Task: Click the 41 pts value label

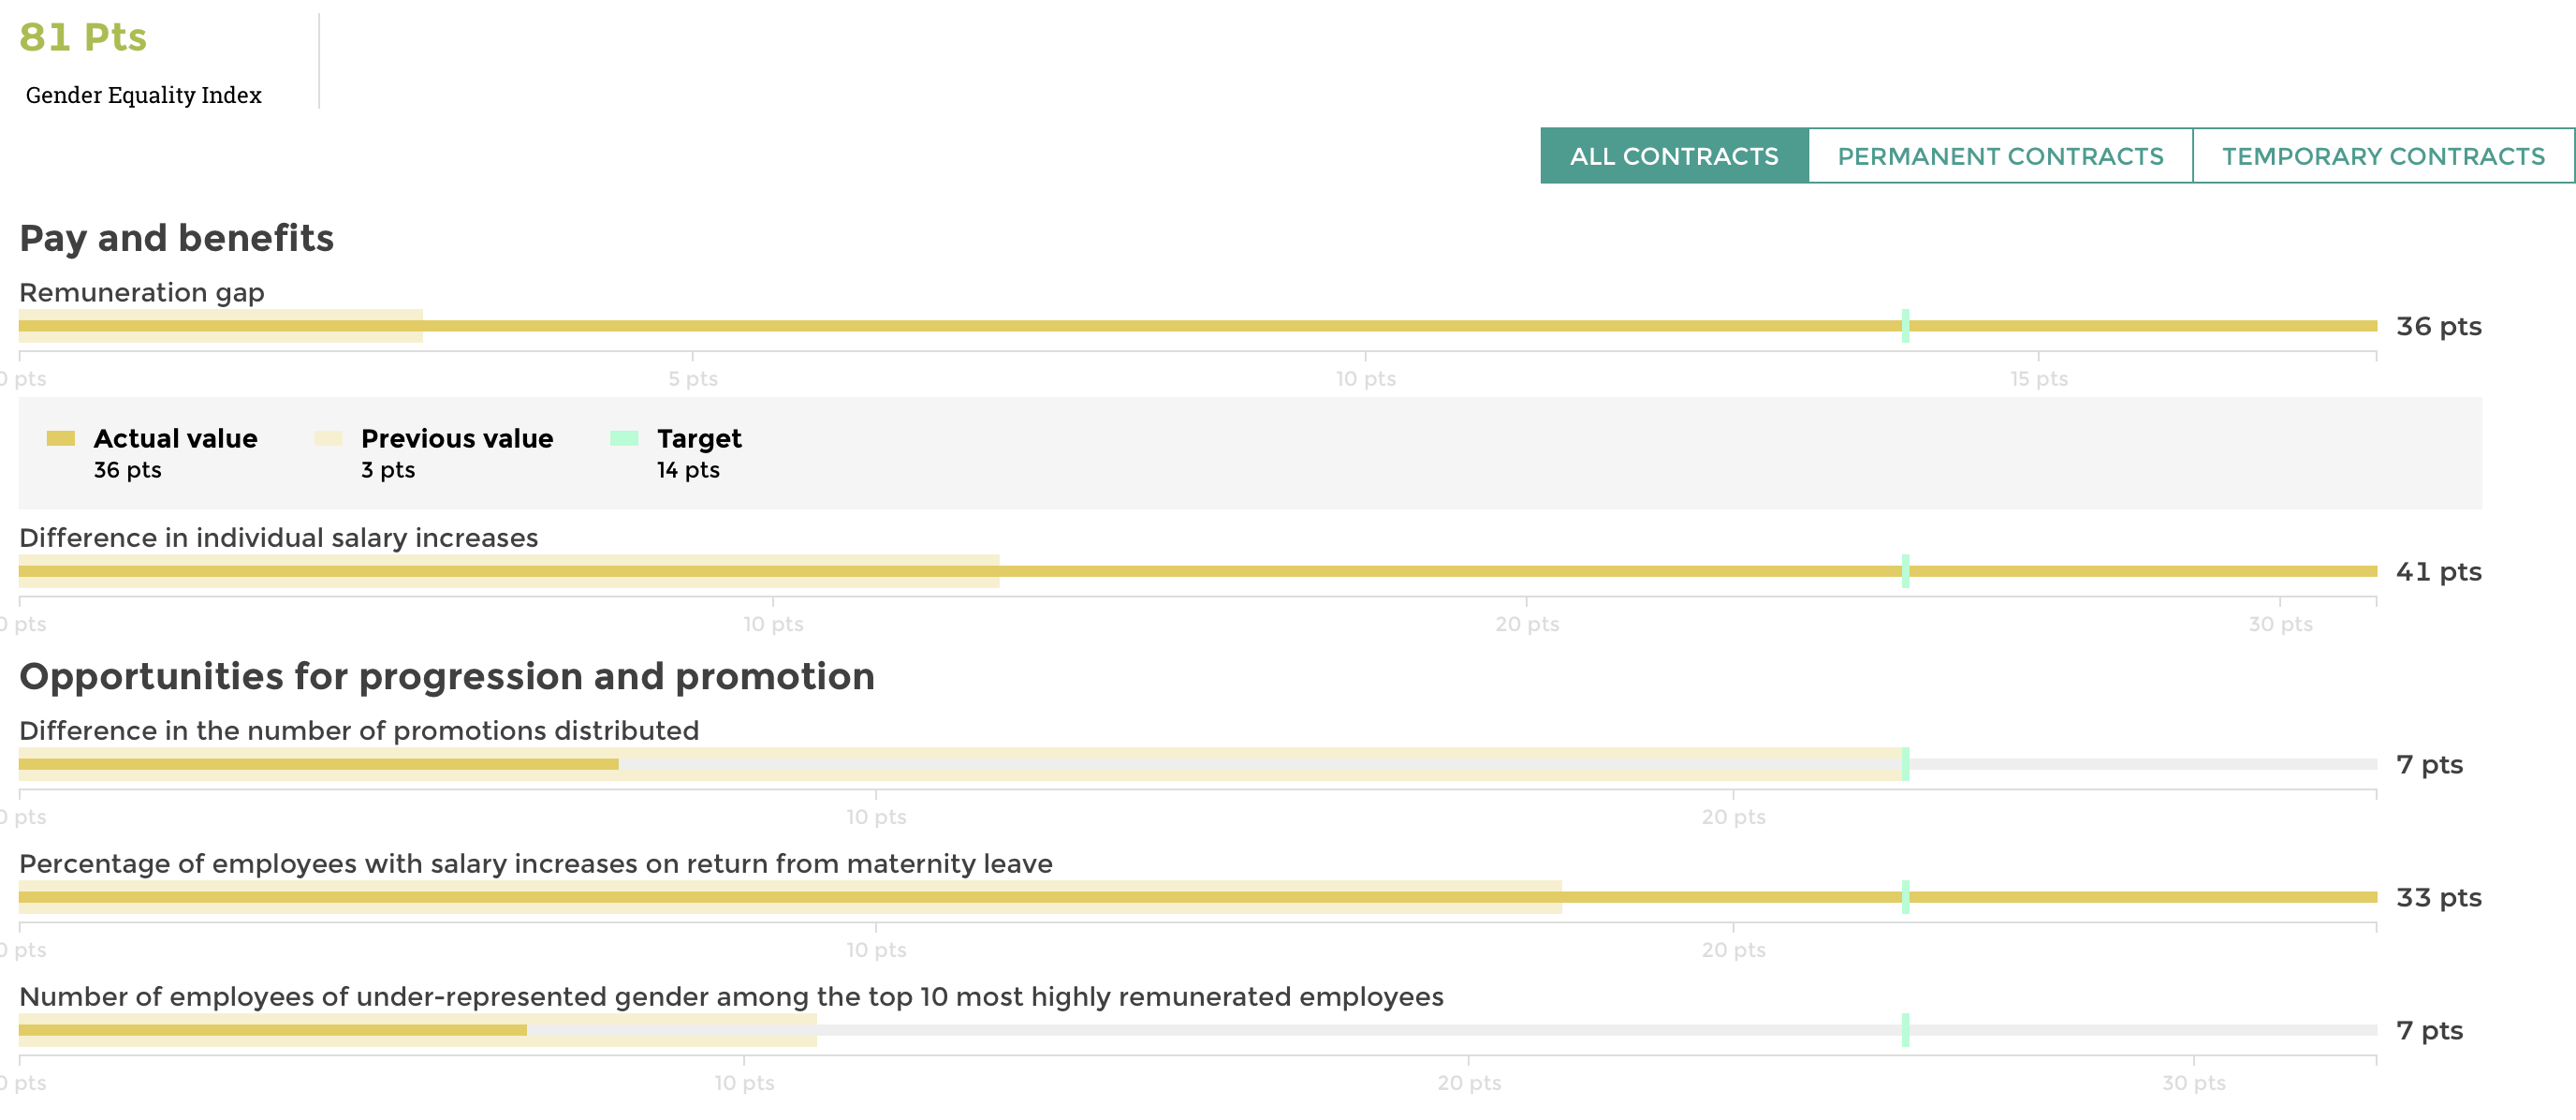Action: (2438, 572)
